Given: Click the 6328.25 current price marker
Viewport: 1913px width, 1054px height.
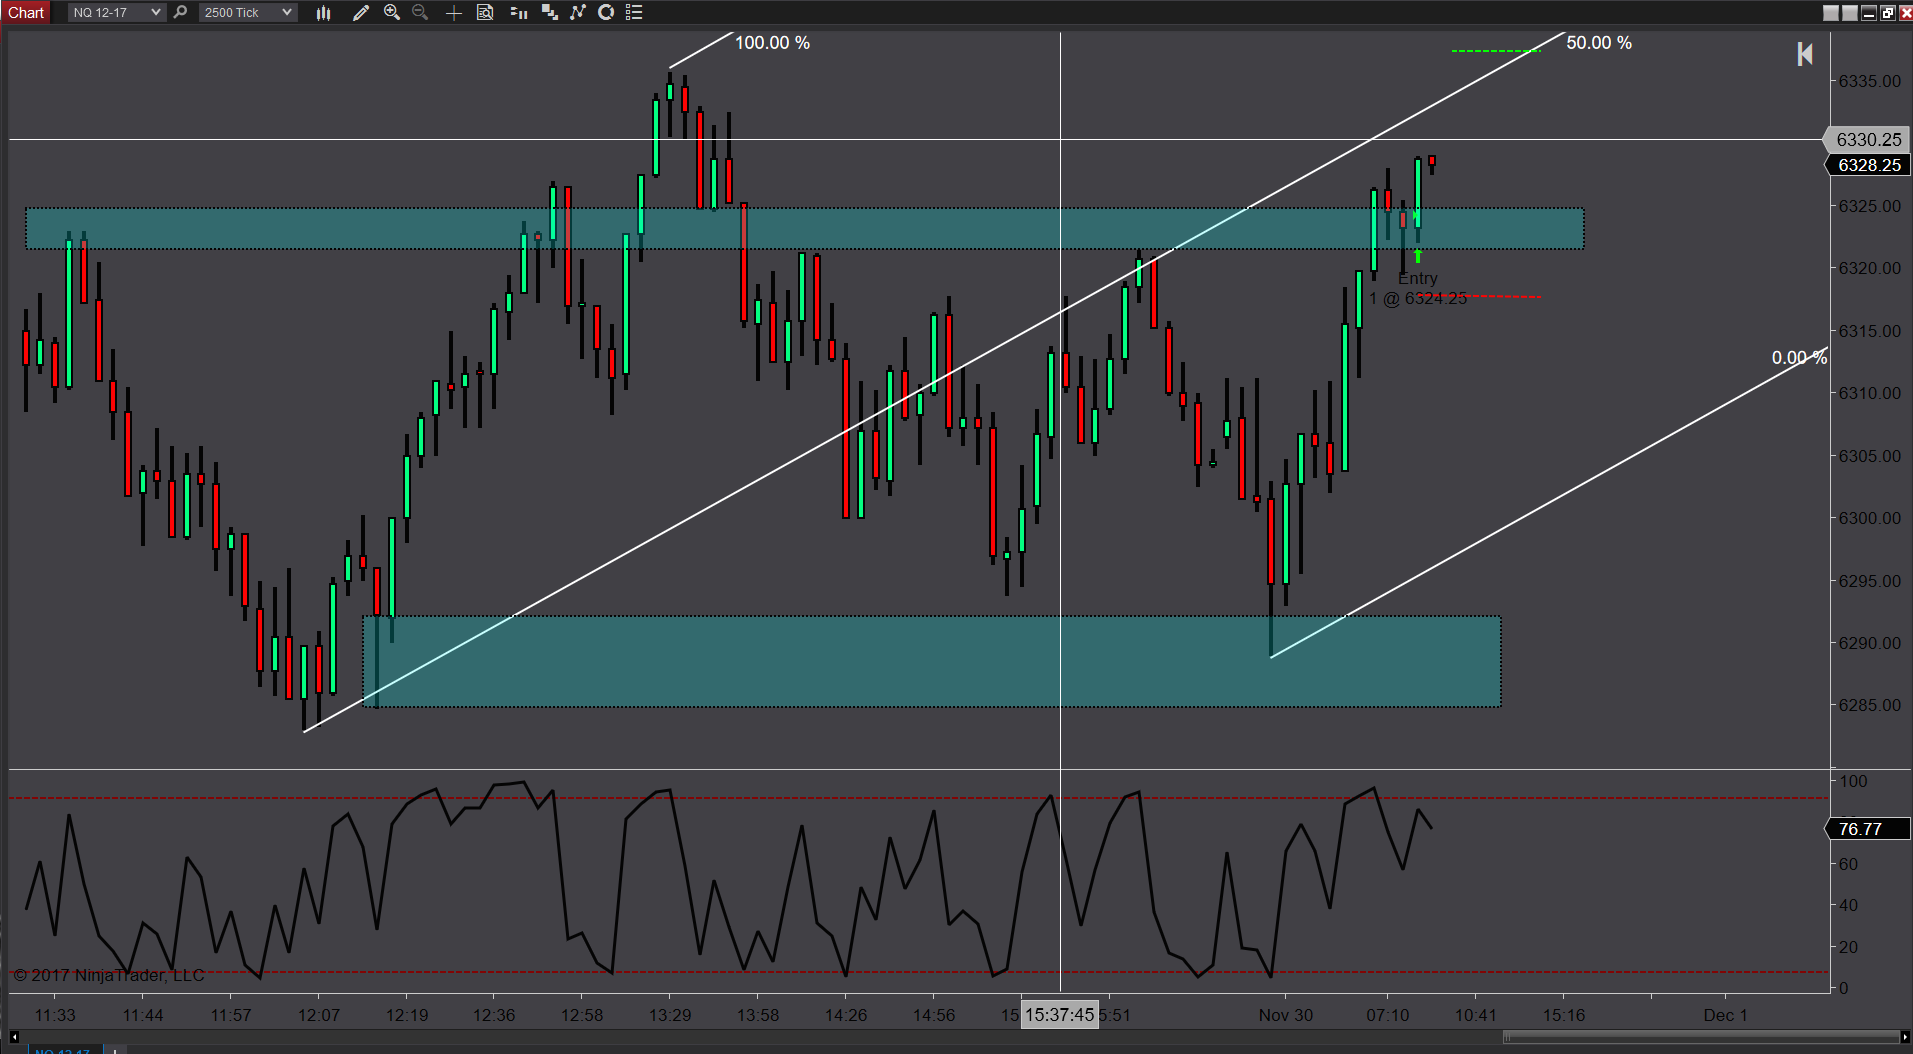Looking at the screenshot, I should coord(1868,165).
